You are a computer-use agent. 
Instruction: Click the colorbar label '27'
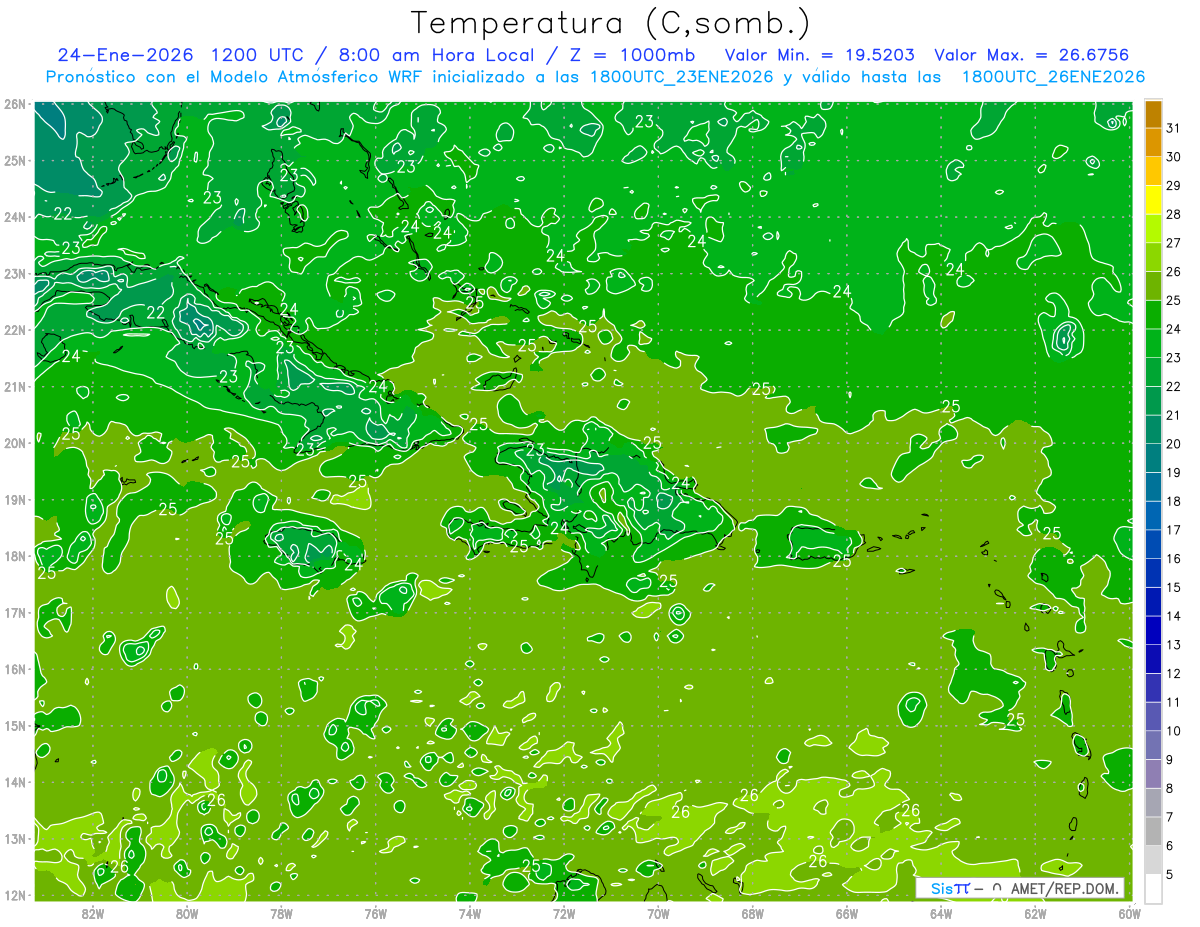tap(1173, 243)
